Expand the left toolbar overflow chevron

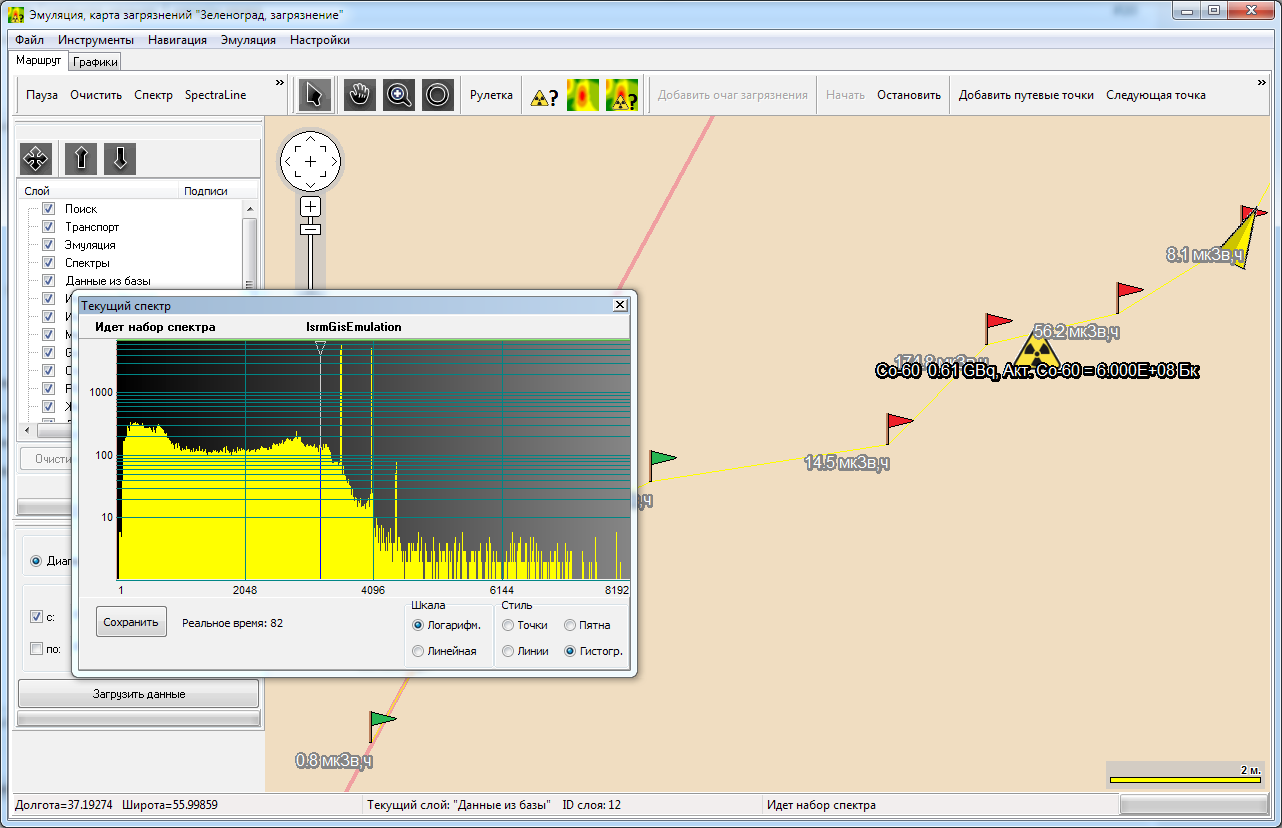(x=280, y=82)
